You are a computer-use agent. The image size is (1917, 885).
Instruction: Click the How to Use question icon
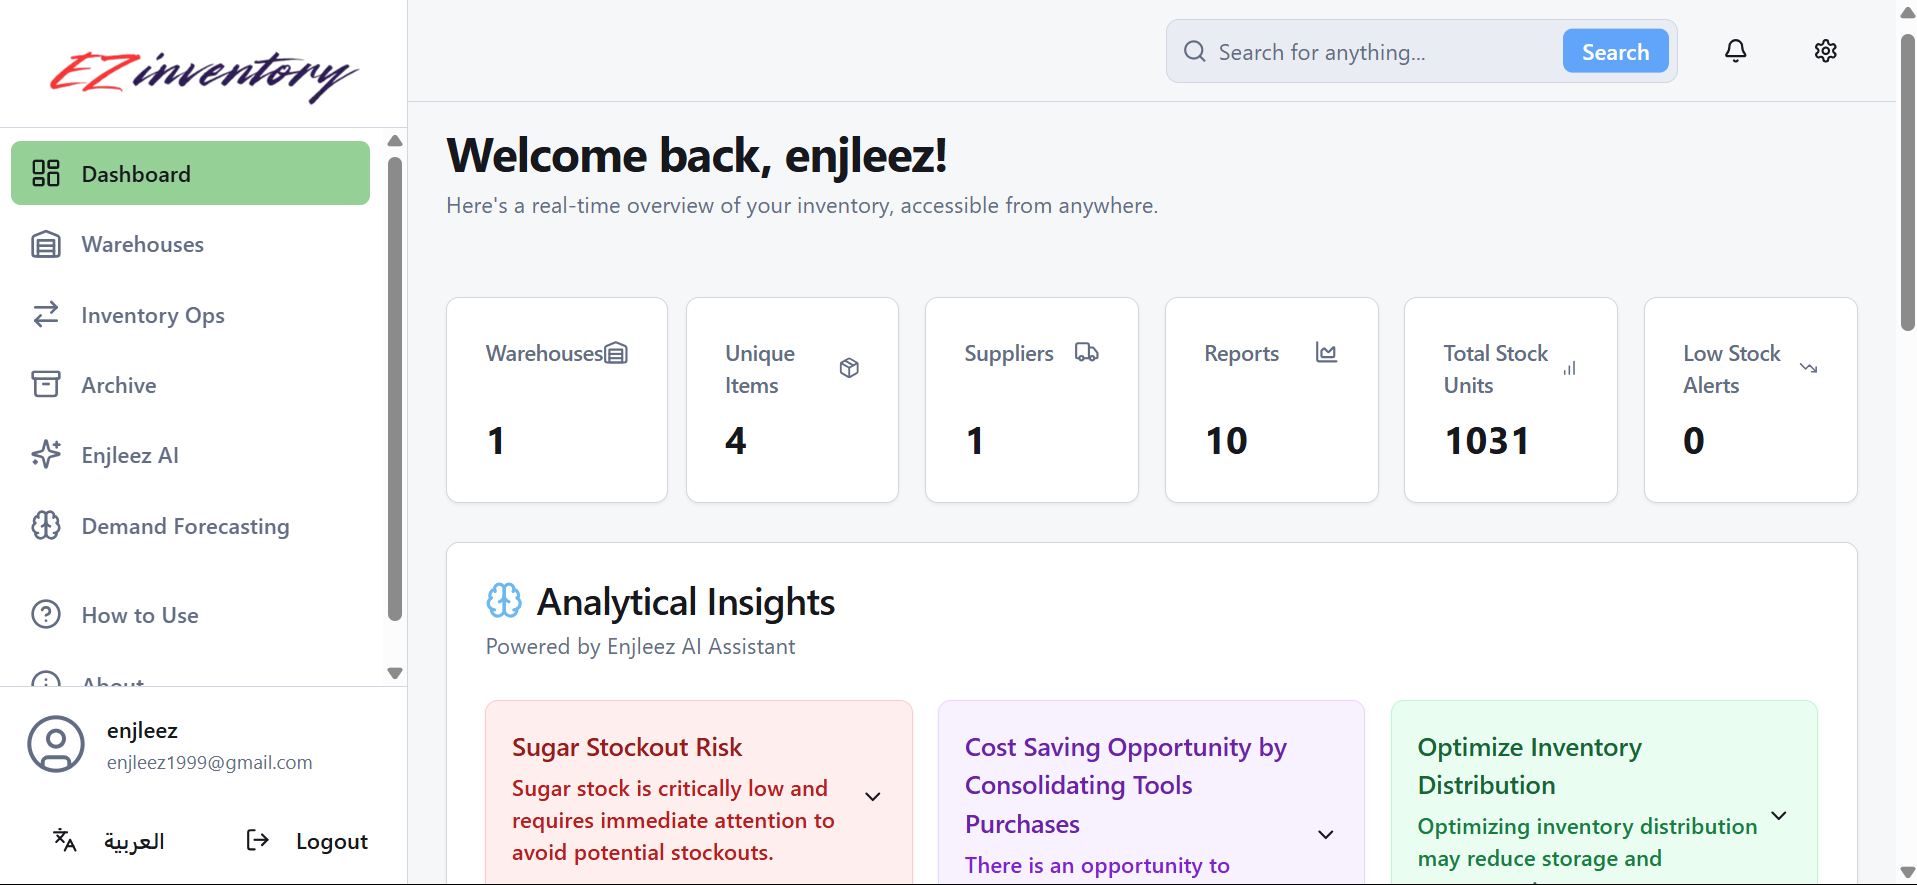tap(46, 614)
